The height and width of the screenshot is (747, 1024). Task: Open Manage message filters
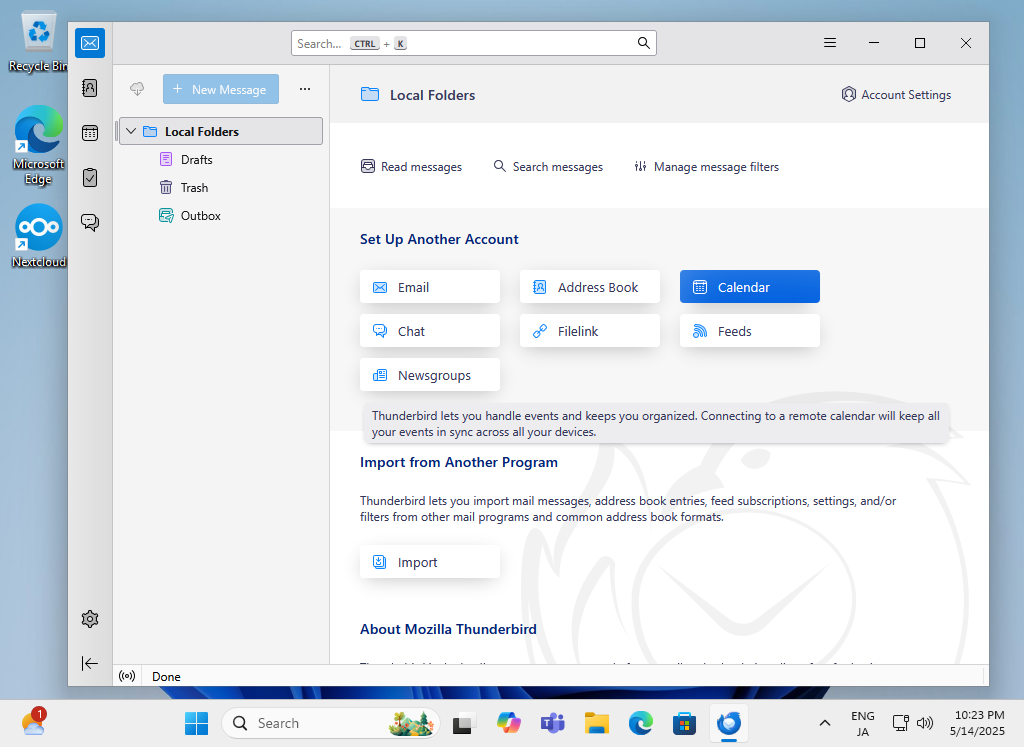707,167
